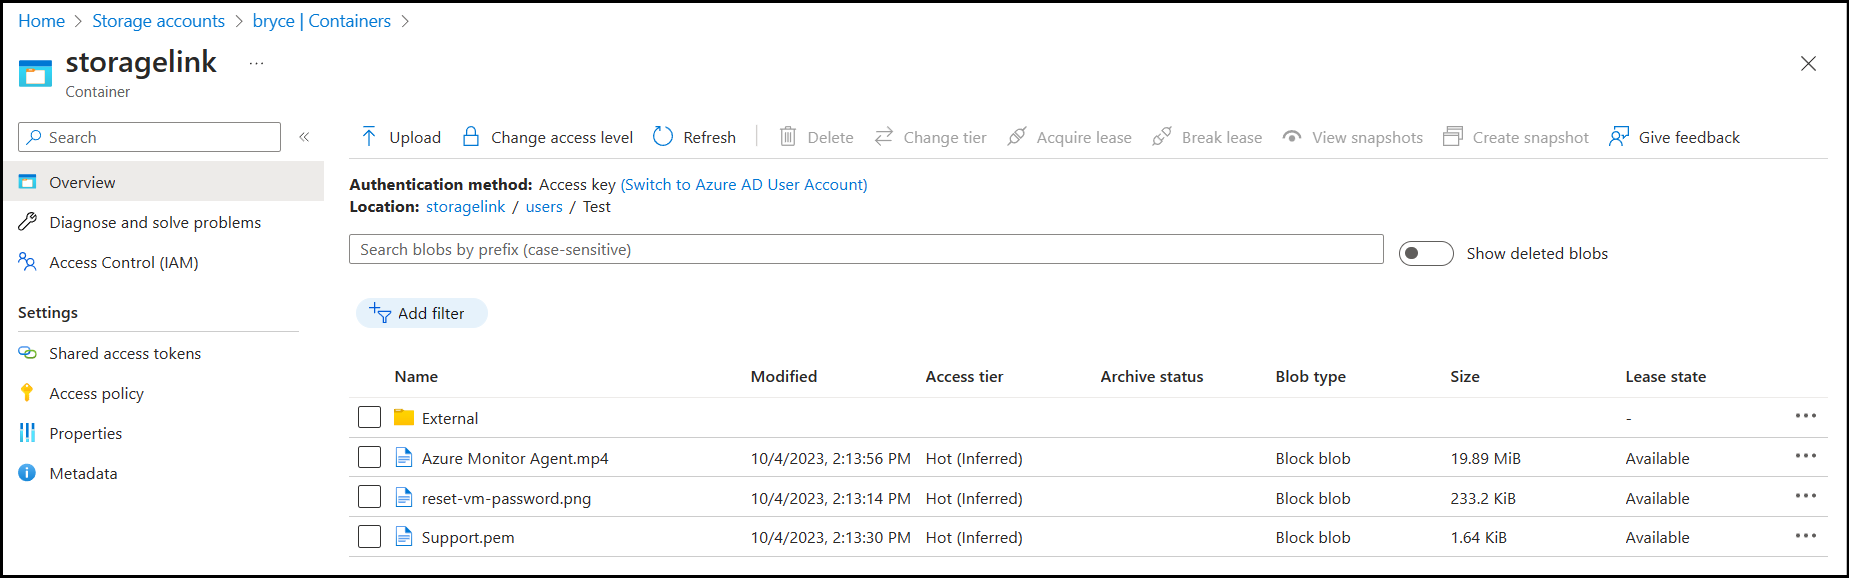
Task: Check the Azure Monitor Agent.mp4 checkbox
Action: 369,457
